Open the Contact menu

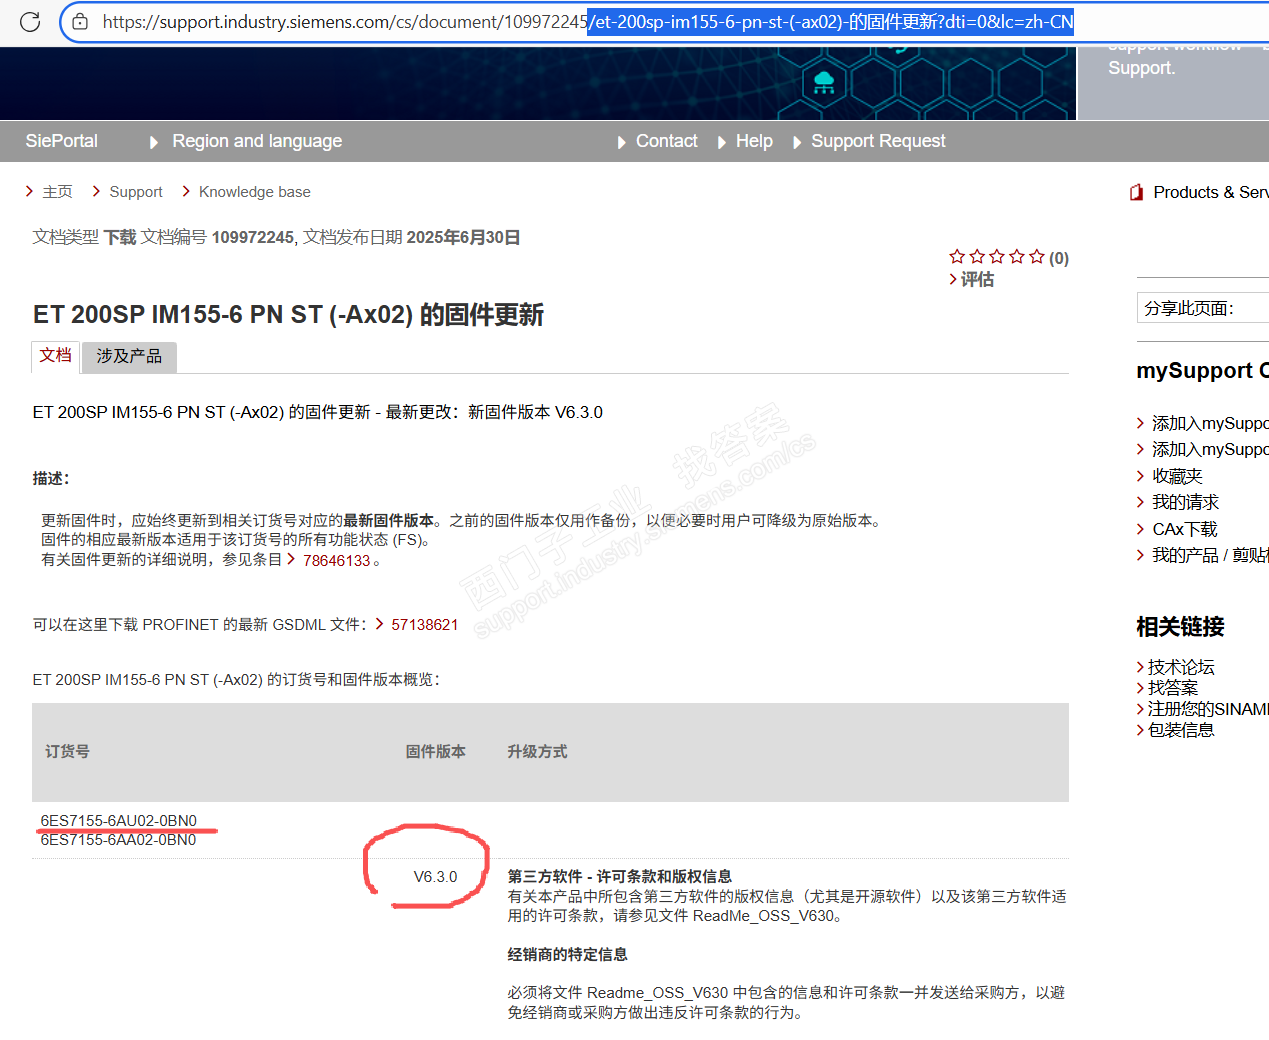667,141
